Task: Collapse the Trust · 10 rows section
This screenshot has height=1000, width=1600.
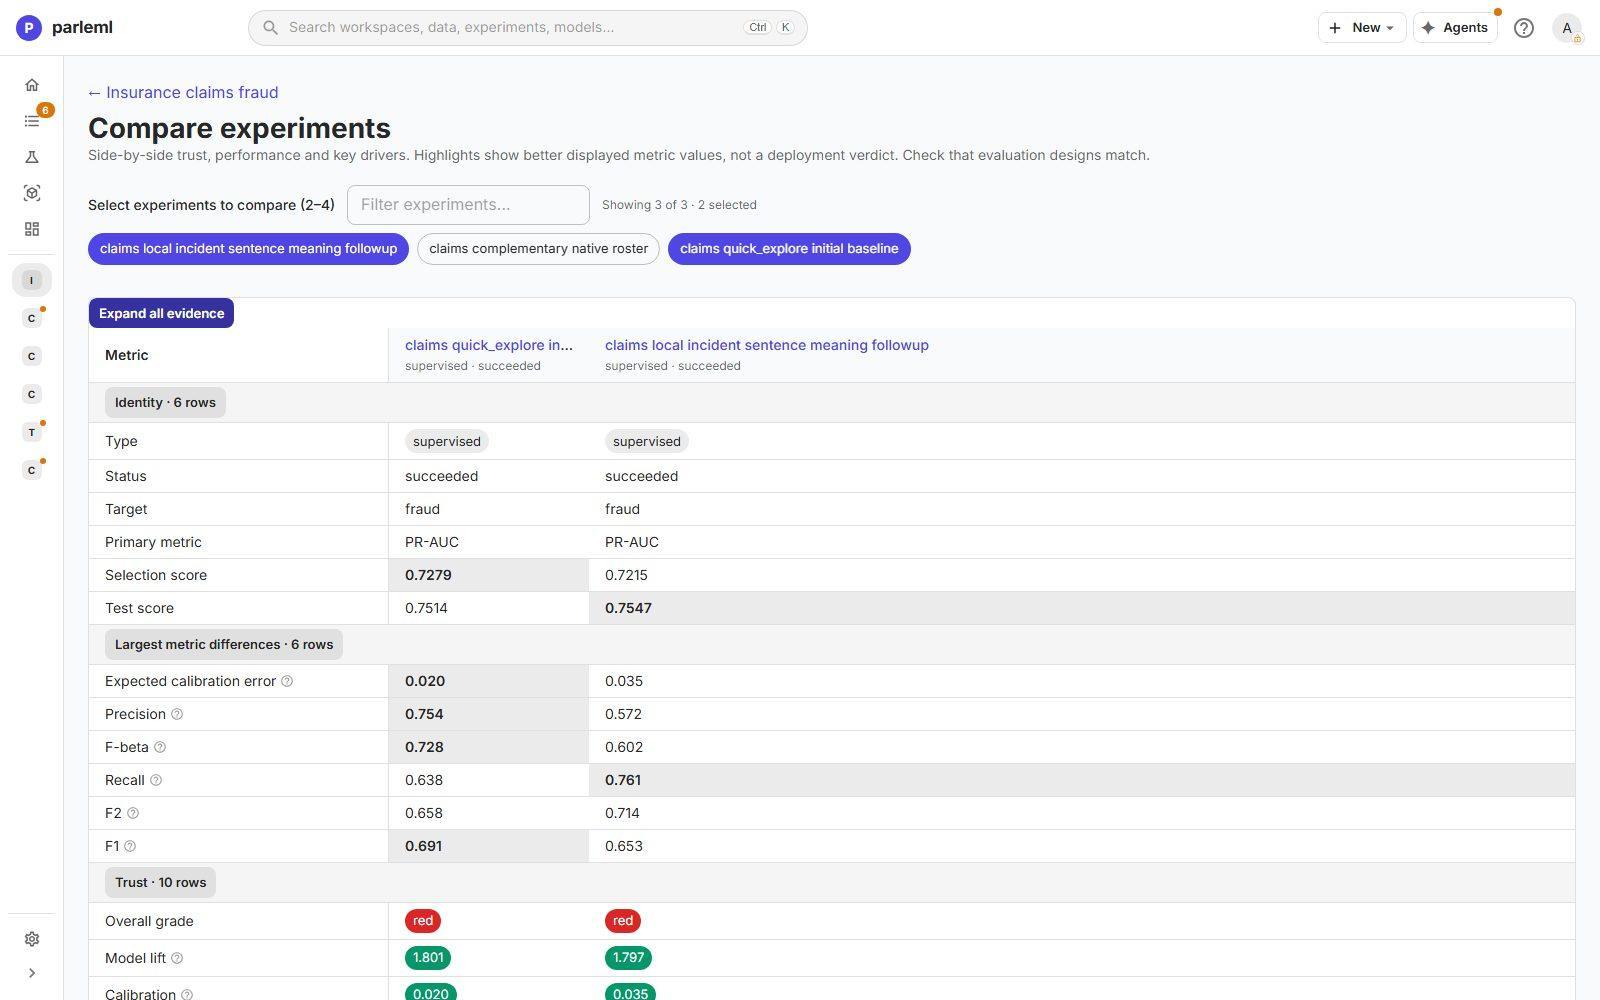Action: 160,882
